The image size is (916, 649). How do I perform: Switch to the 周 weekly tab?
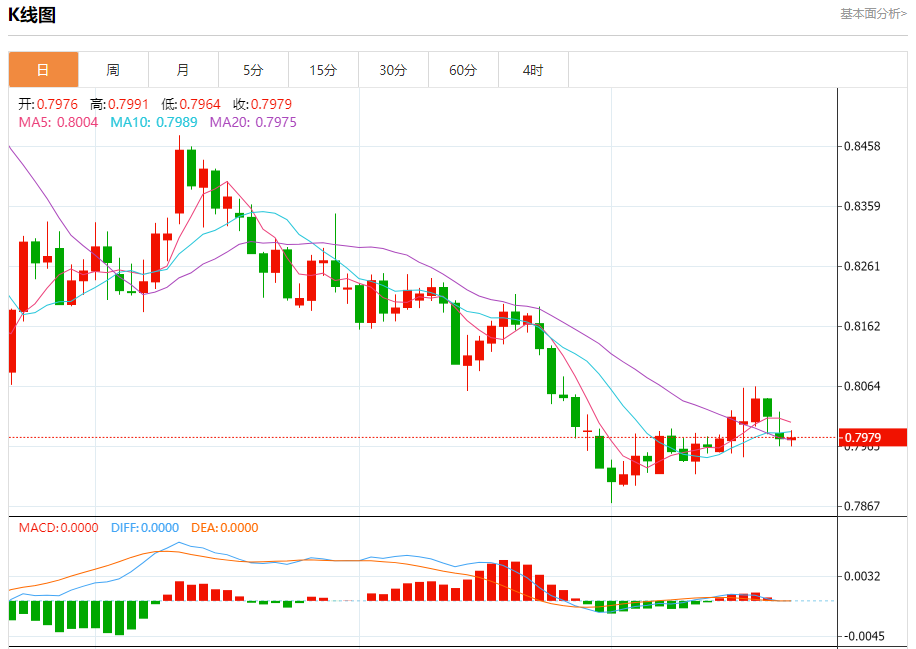click(113, 70)
